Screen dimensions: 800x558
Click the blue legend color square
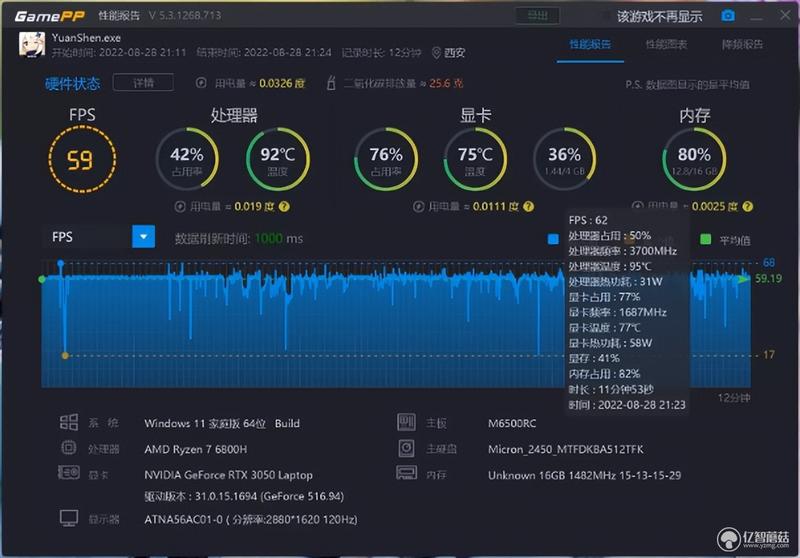(x=553, y=239)
